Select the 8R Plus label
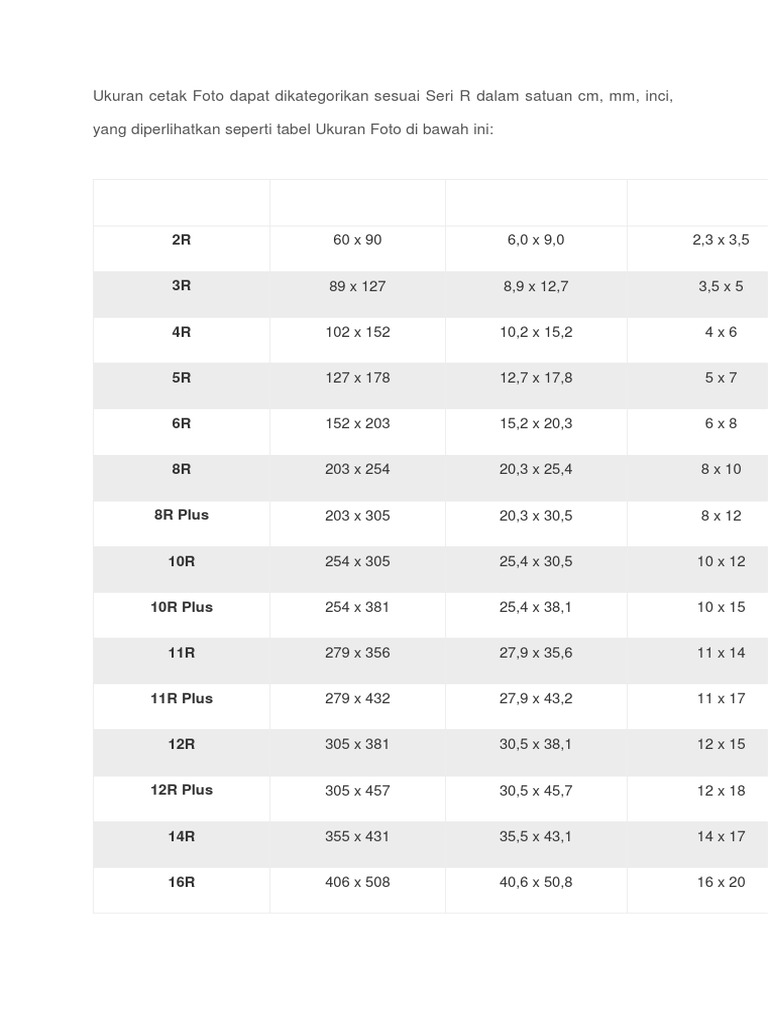The height and width of the screenshot is (1024, 768). point(181,515)
